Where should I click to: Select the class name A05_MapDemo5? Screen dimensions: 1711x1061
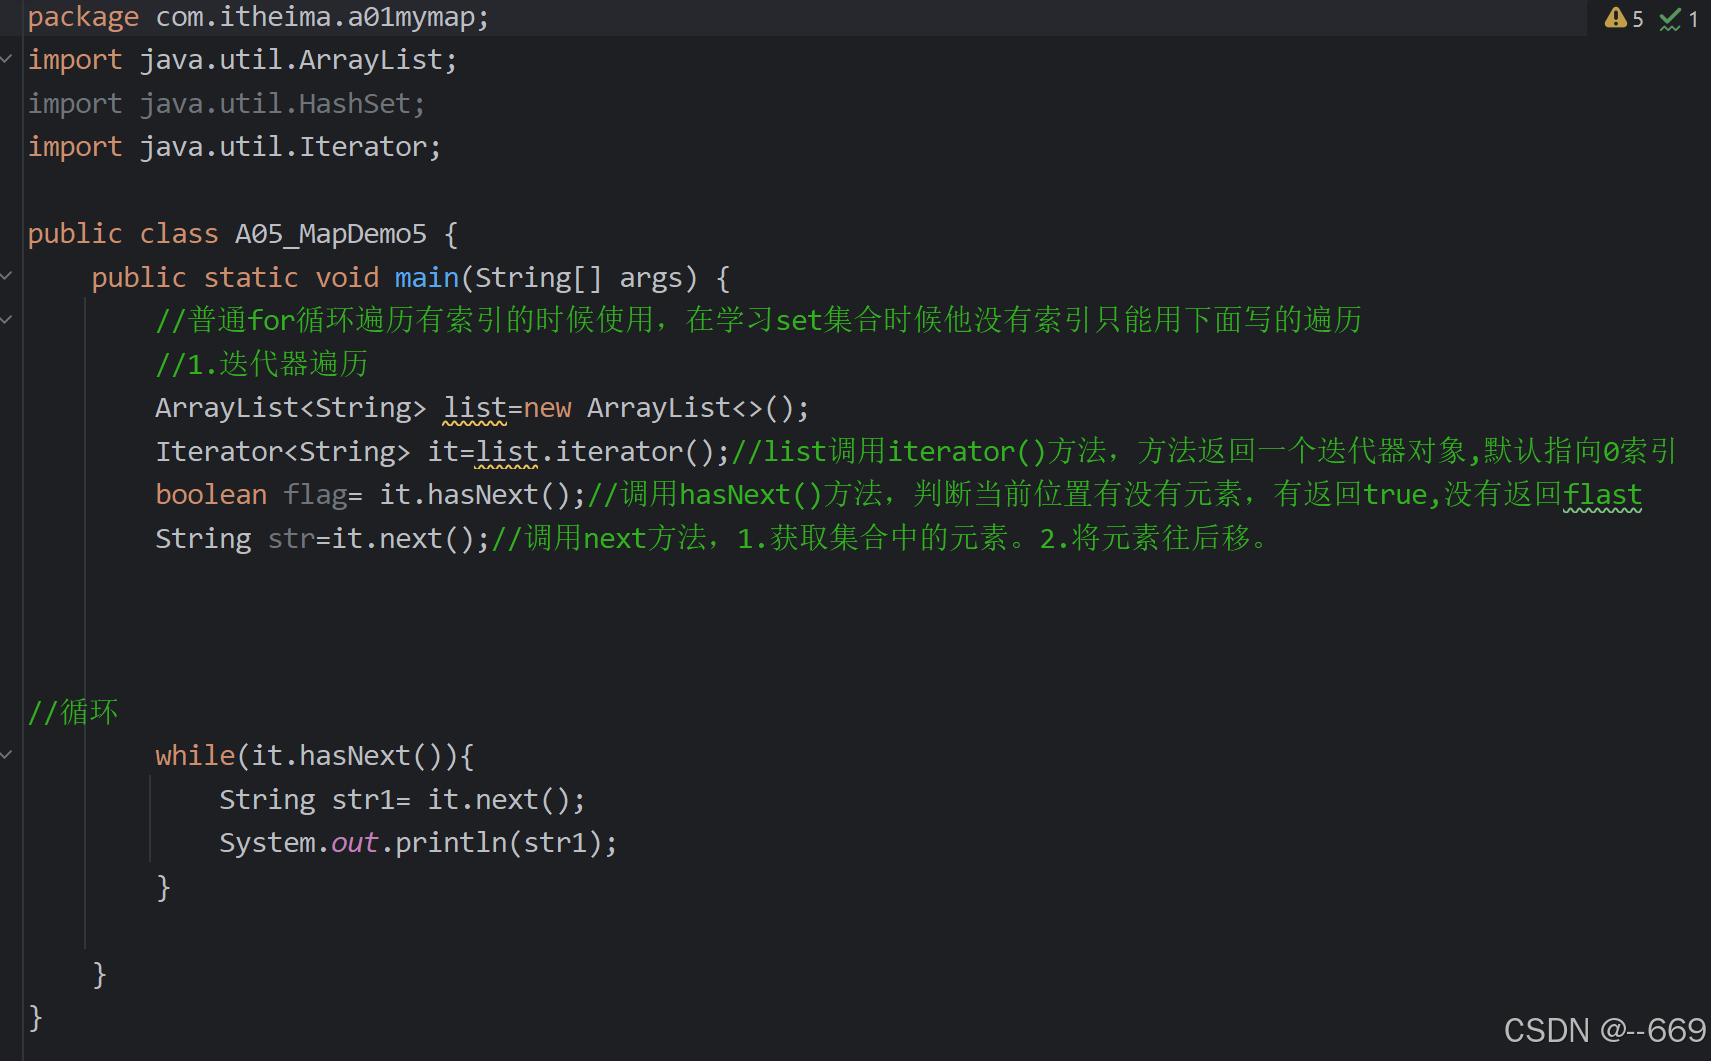330,233
